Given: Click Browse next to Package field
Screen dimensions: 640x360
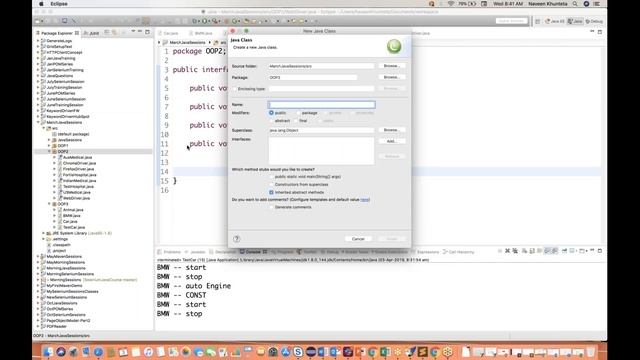Looking at the screenshot, I should (x=391, y=77).
